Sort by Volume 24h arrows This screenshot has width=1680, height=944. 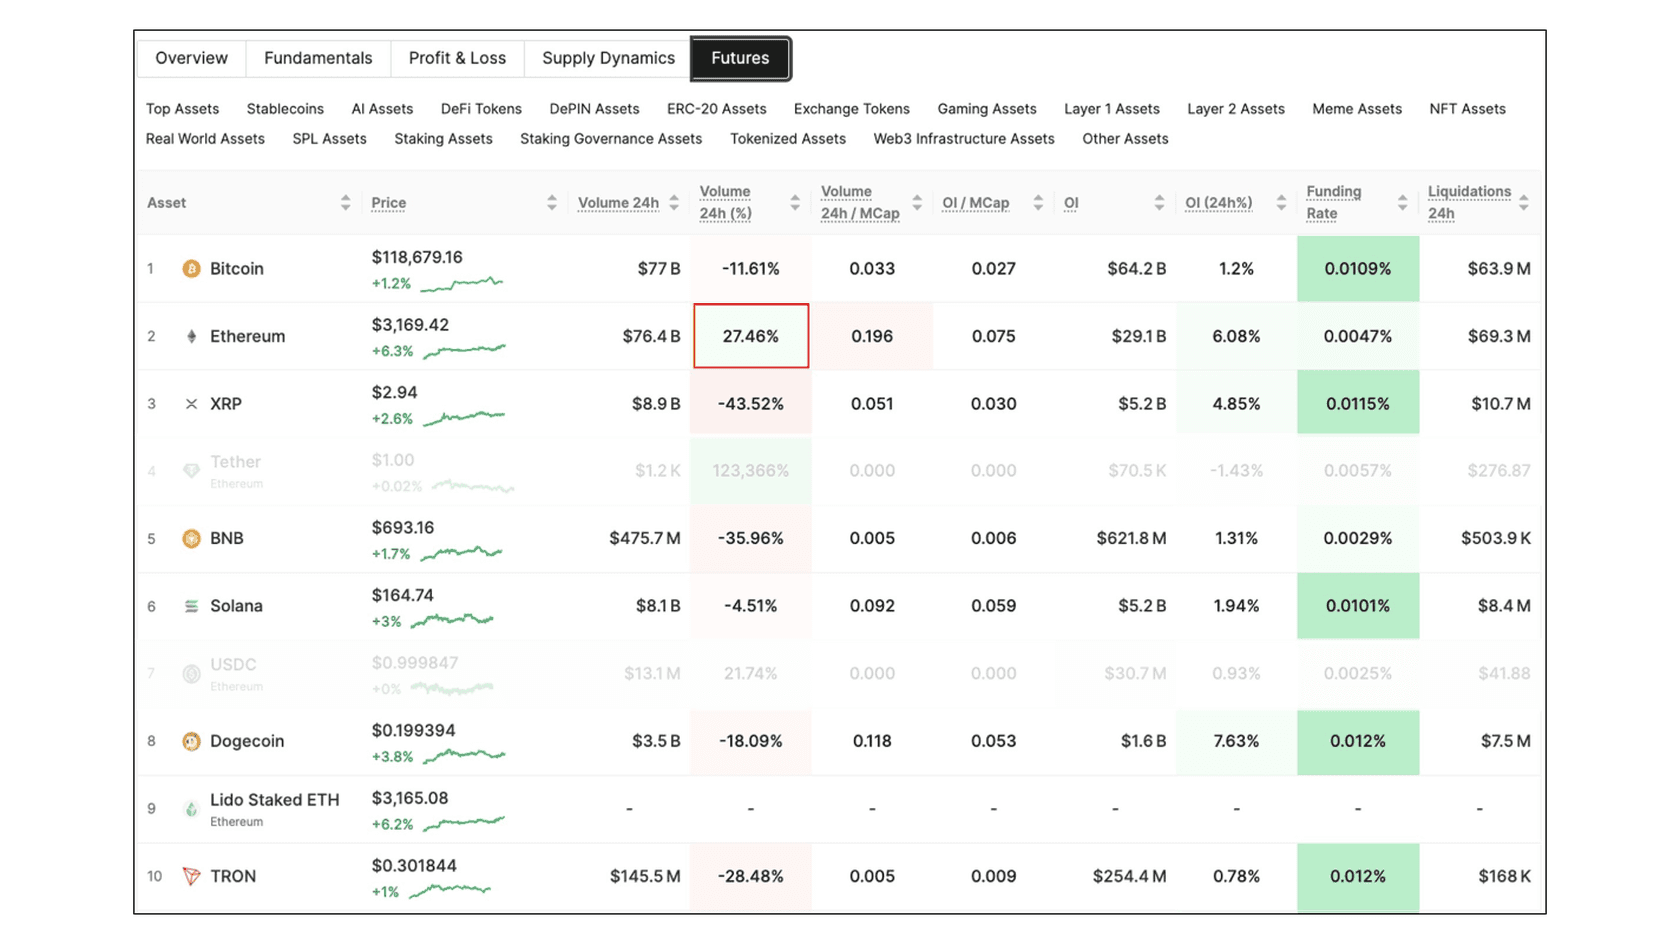point(674,203)
